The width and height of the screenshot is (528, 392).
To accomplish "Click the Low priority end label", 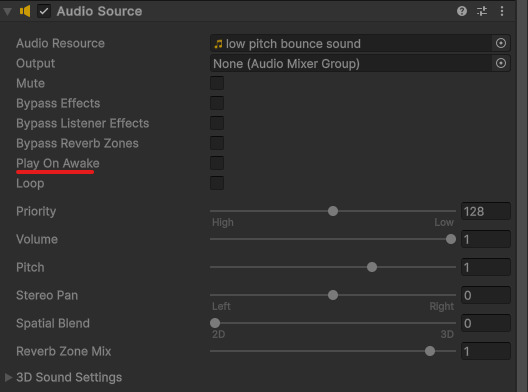I will (444, 223).
